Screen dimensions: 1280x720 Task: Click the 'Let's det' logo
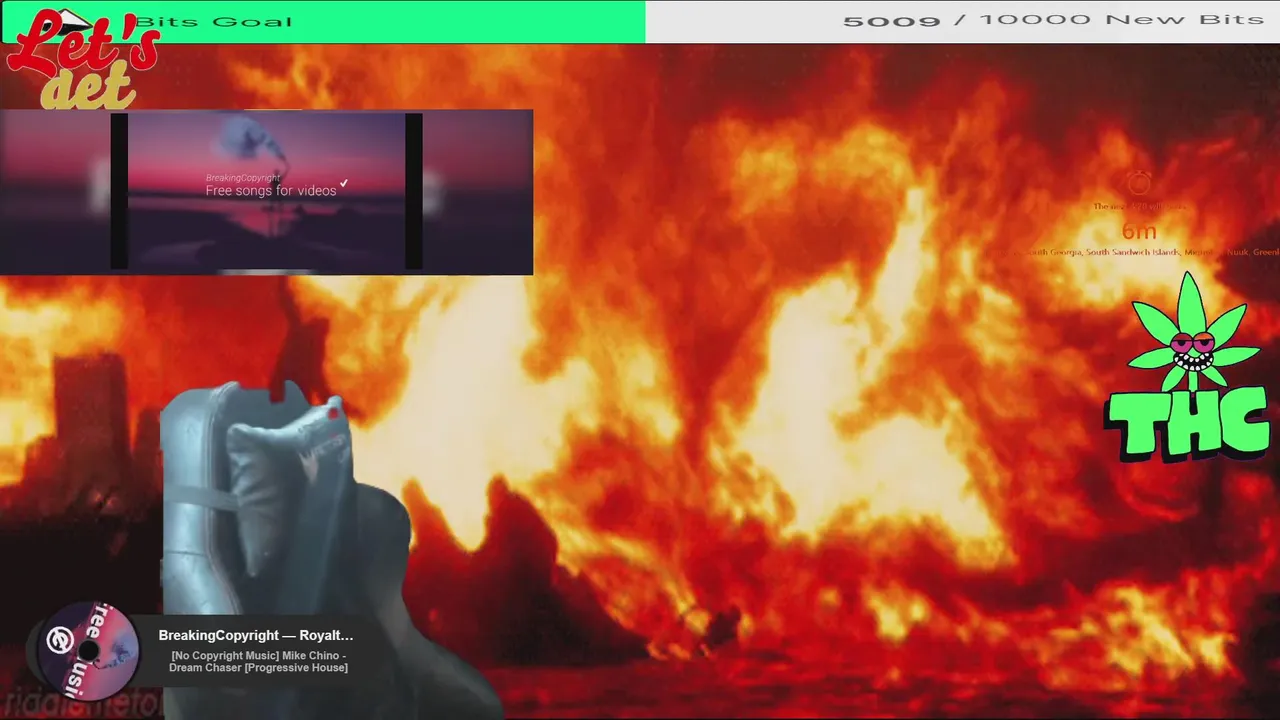click(82, 60)
